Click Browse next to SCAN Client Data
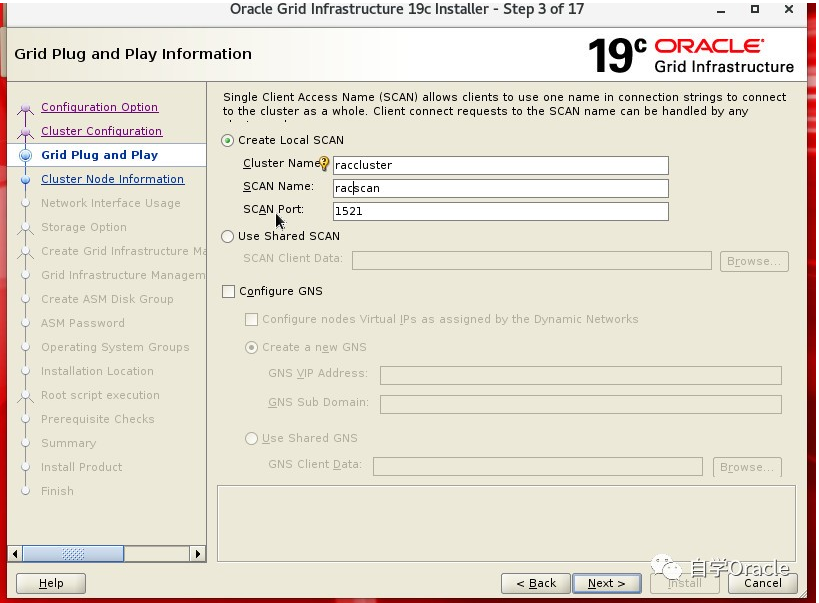This screenshot has height=603, width=819. [754, 261]
